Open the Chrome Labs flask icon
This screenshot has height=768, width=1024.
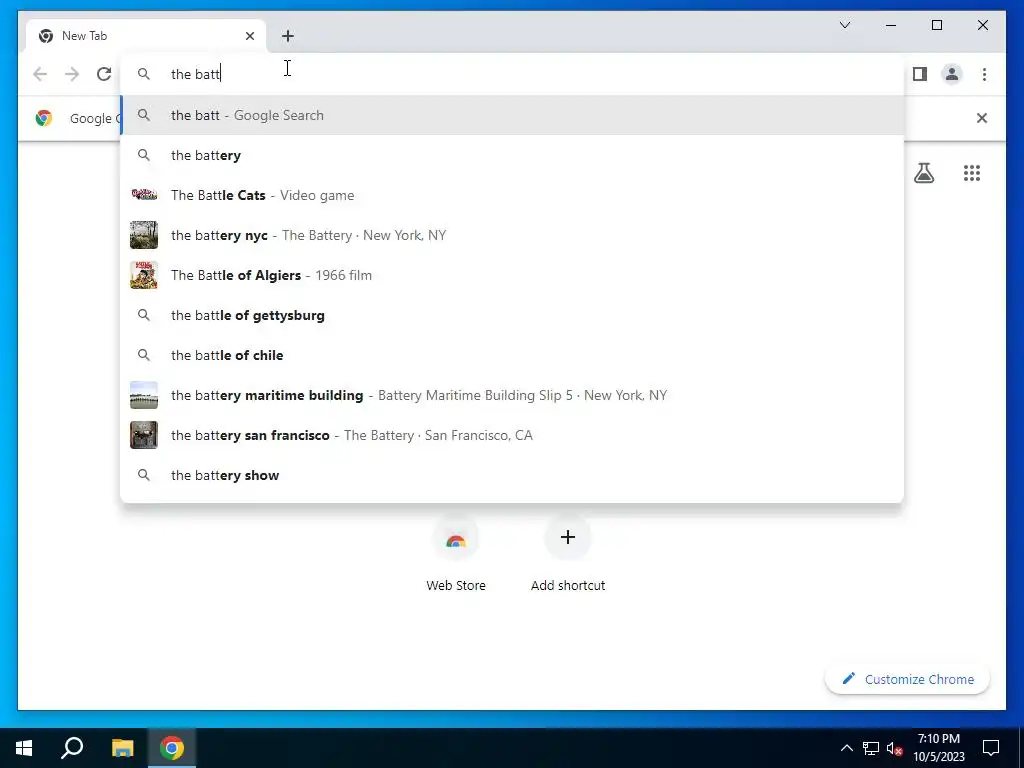923,173
